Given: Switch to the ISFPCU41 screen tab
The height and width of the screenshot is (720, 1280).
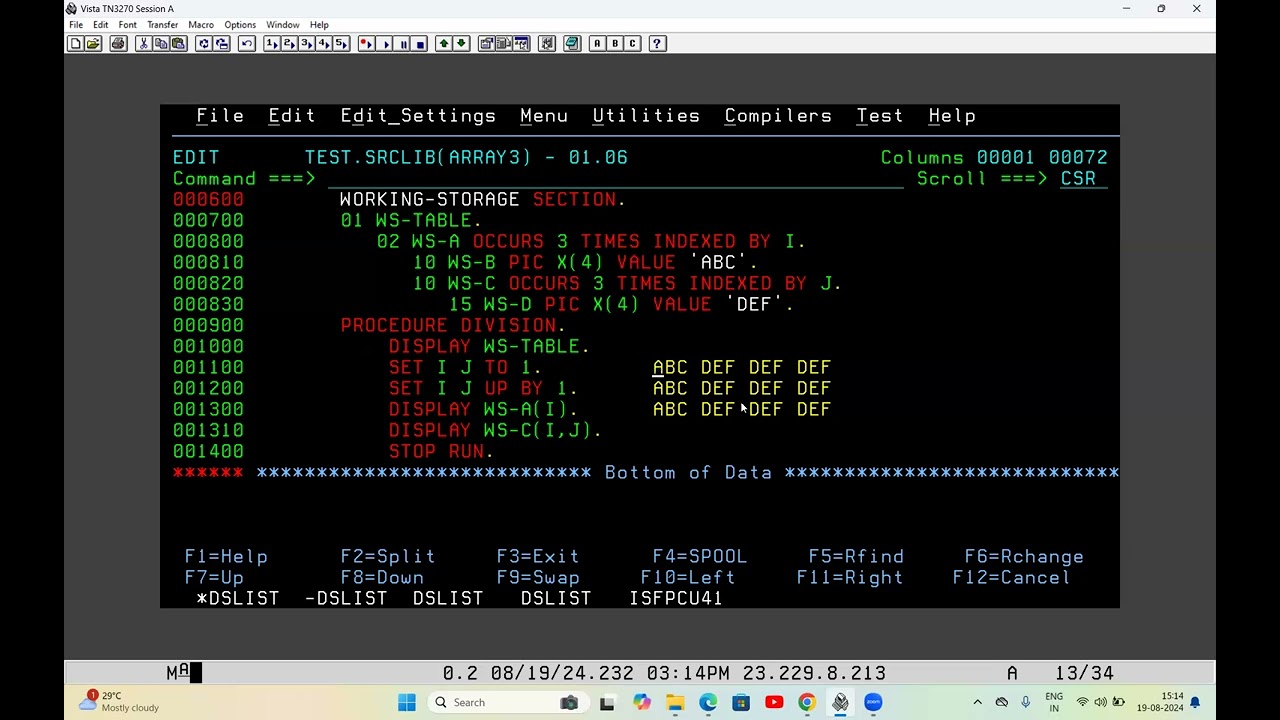Looking at the screenshot, I should click(676, 599).
